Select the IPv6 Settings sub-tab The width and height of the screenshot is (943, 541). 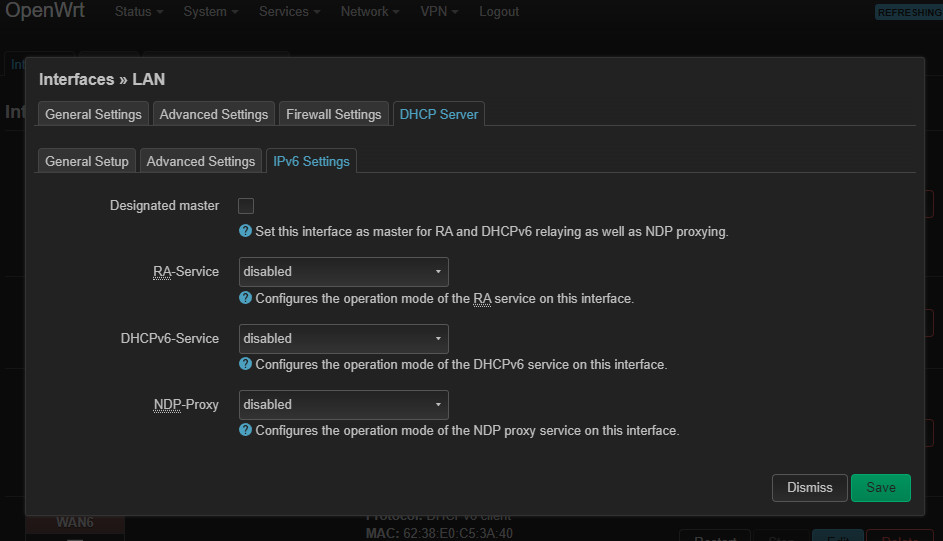(x=311, y=161)
